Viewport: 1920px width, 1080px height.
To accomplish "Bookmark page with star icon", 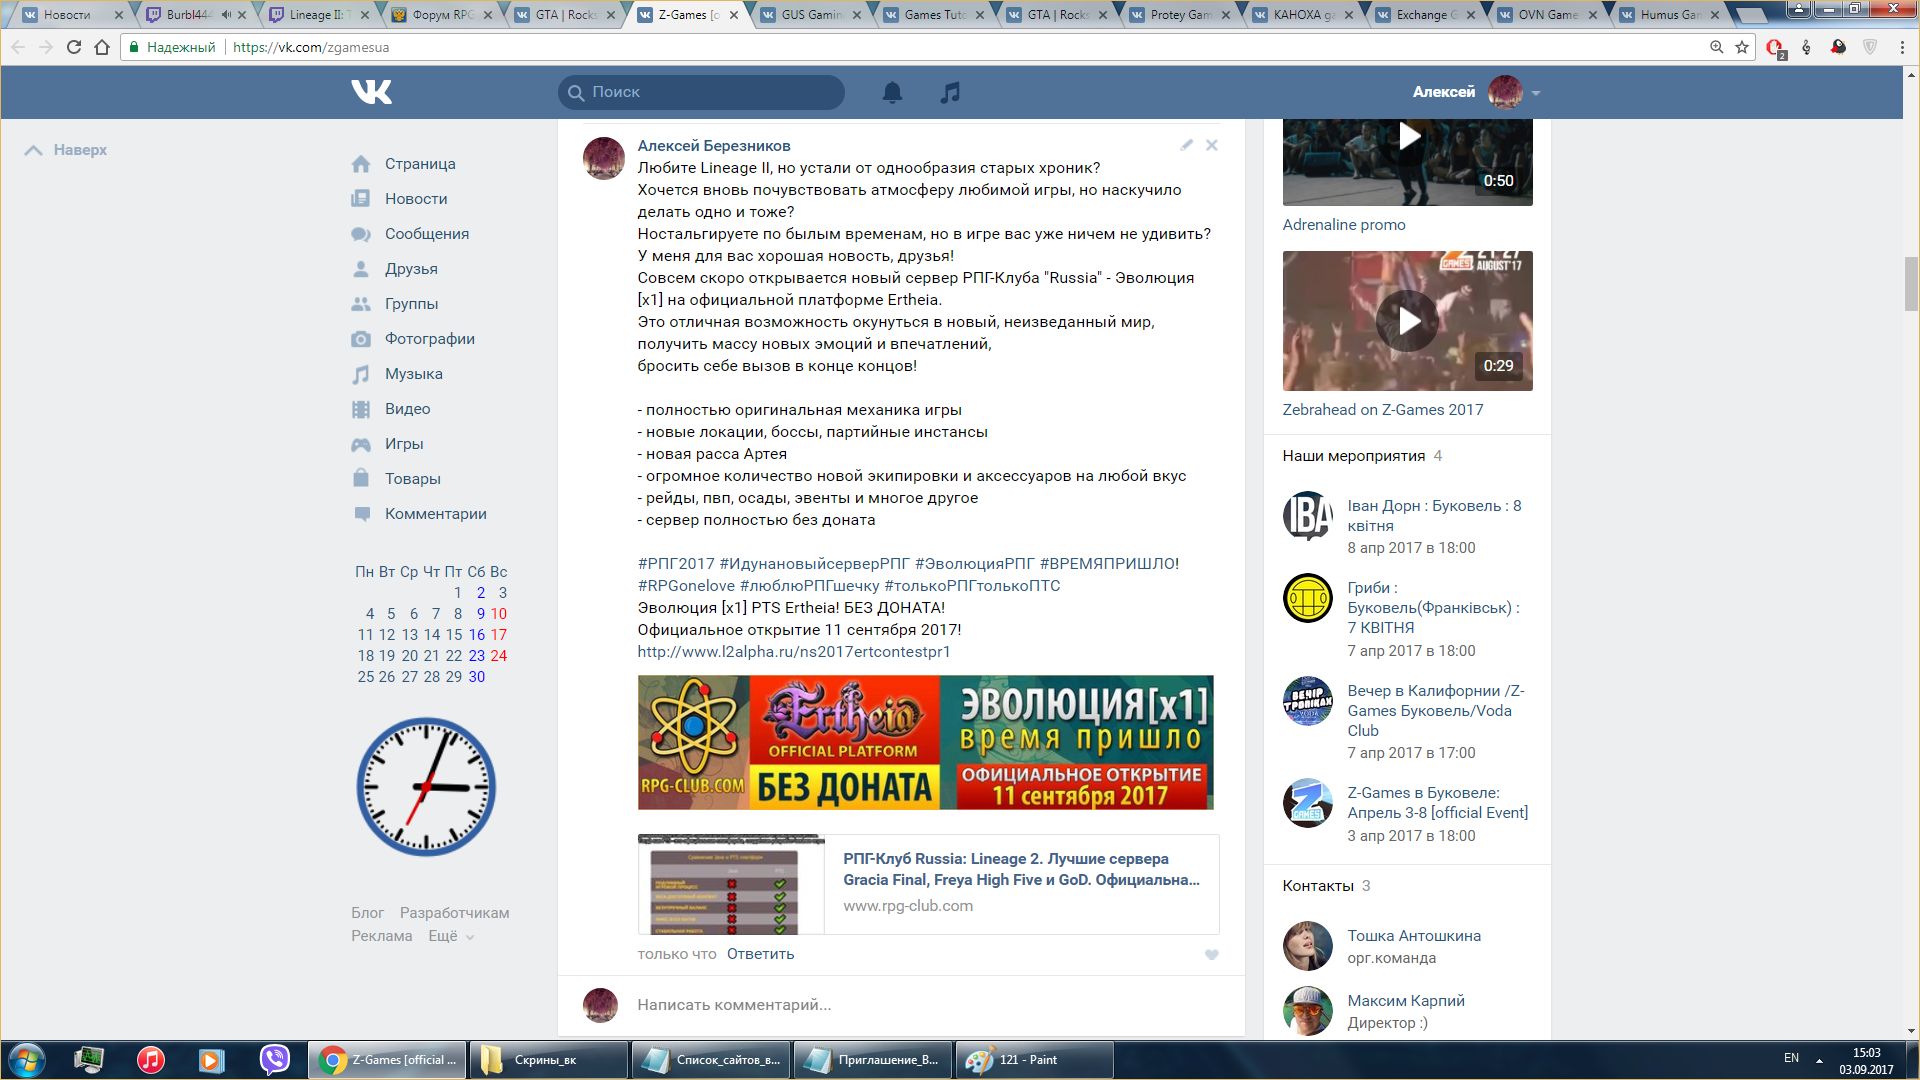I will point(1742,47).
